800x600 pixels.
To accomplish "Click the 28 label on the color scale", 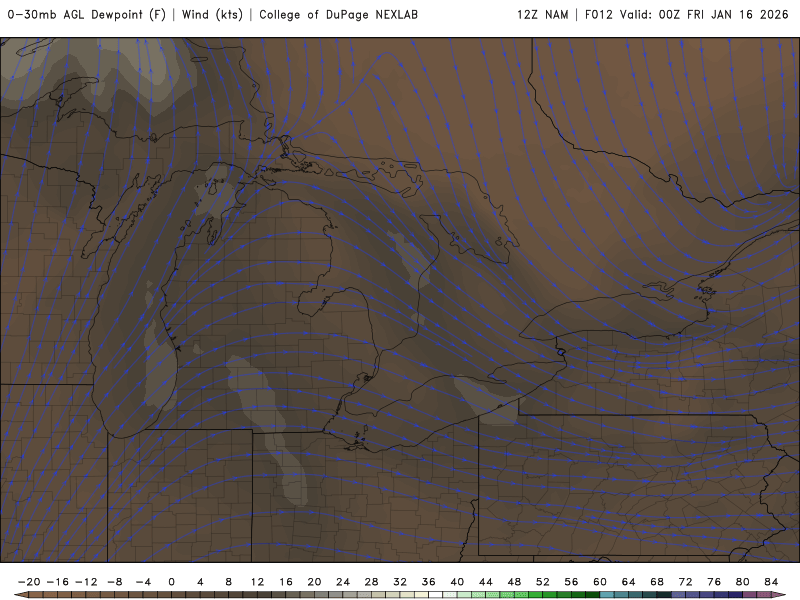I will [371, 582].
